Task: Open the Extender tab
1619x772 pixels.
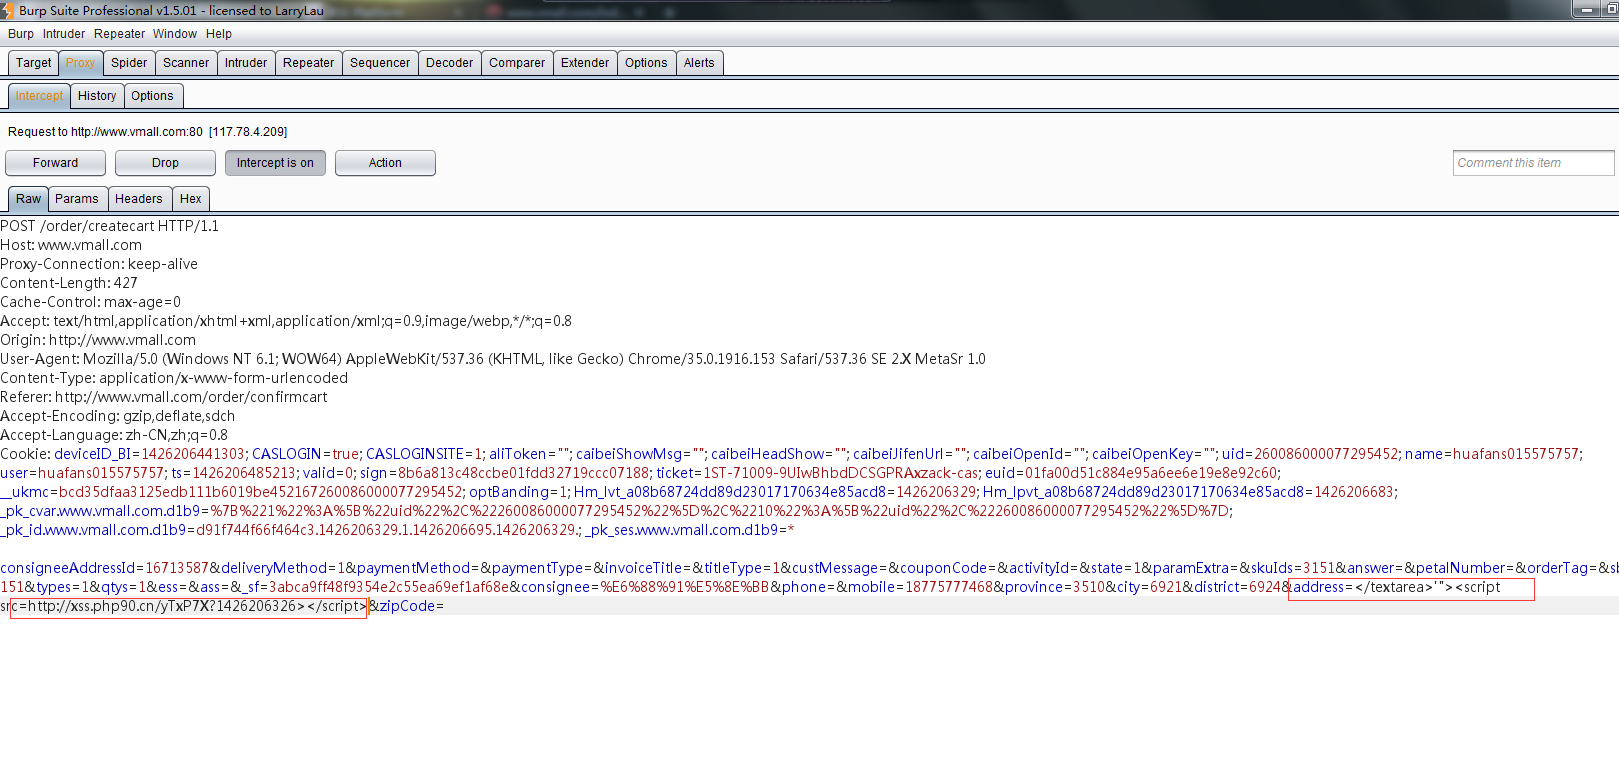Action: [585, 63]
